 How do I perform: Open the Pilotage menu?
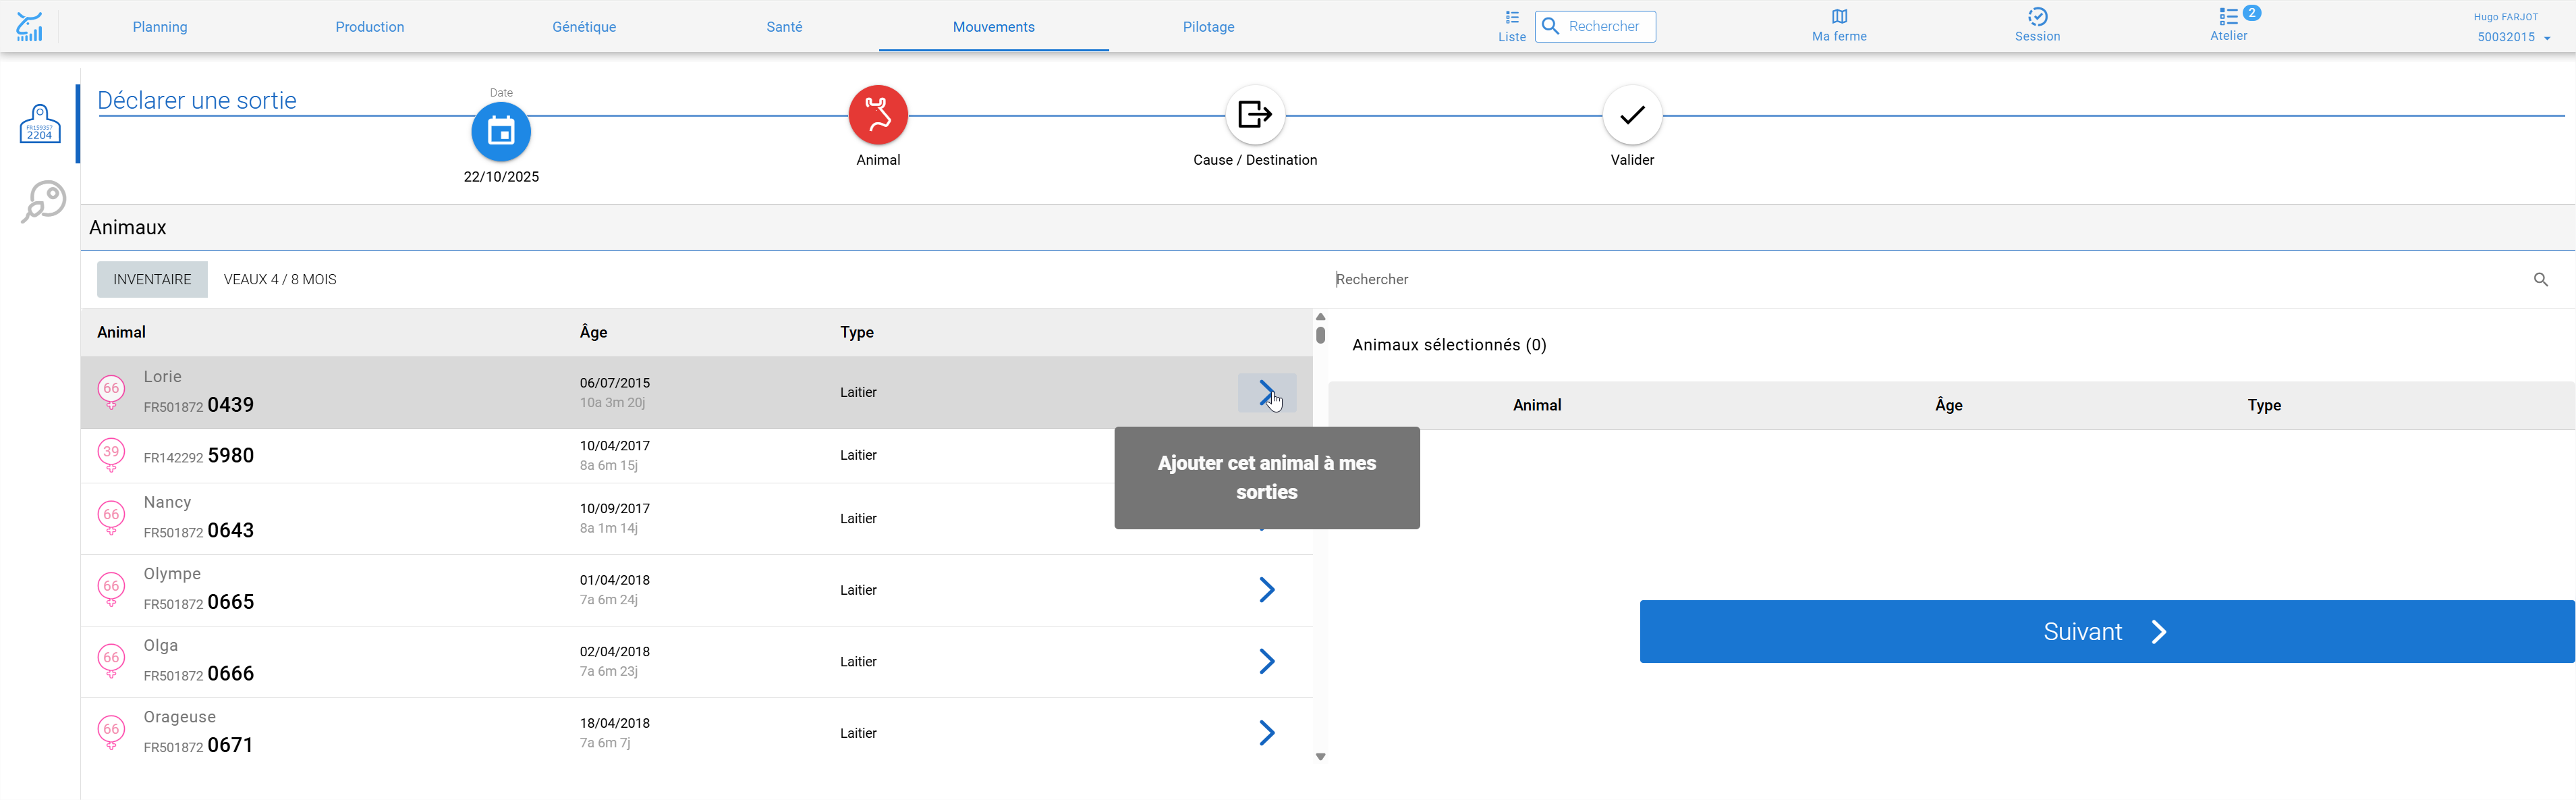click(1208, 27)
